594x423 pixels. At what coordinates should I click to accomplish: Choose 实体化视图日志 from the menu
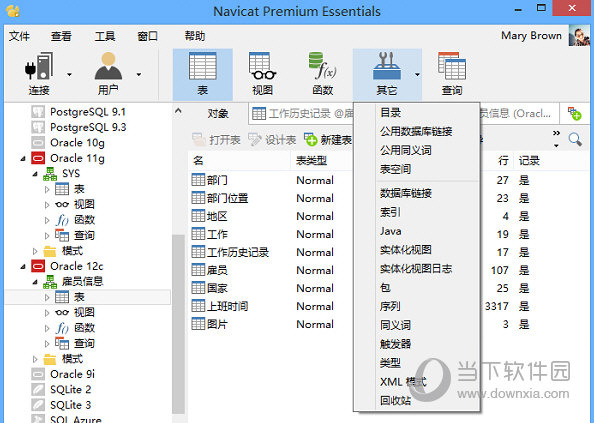416,268
